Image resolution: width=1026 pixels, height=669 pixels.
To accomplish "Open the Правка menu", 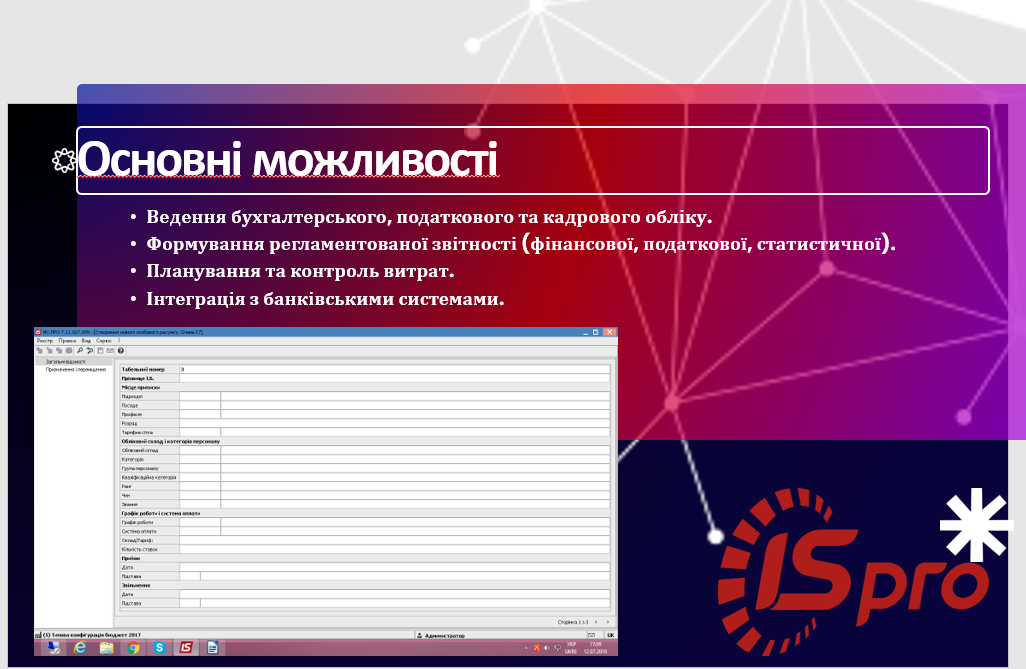I will (67, 341).
